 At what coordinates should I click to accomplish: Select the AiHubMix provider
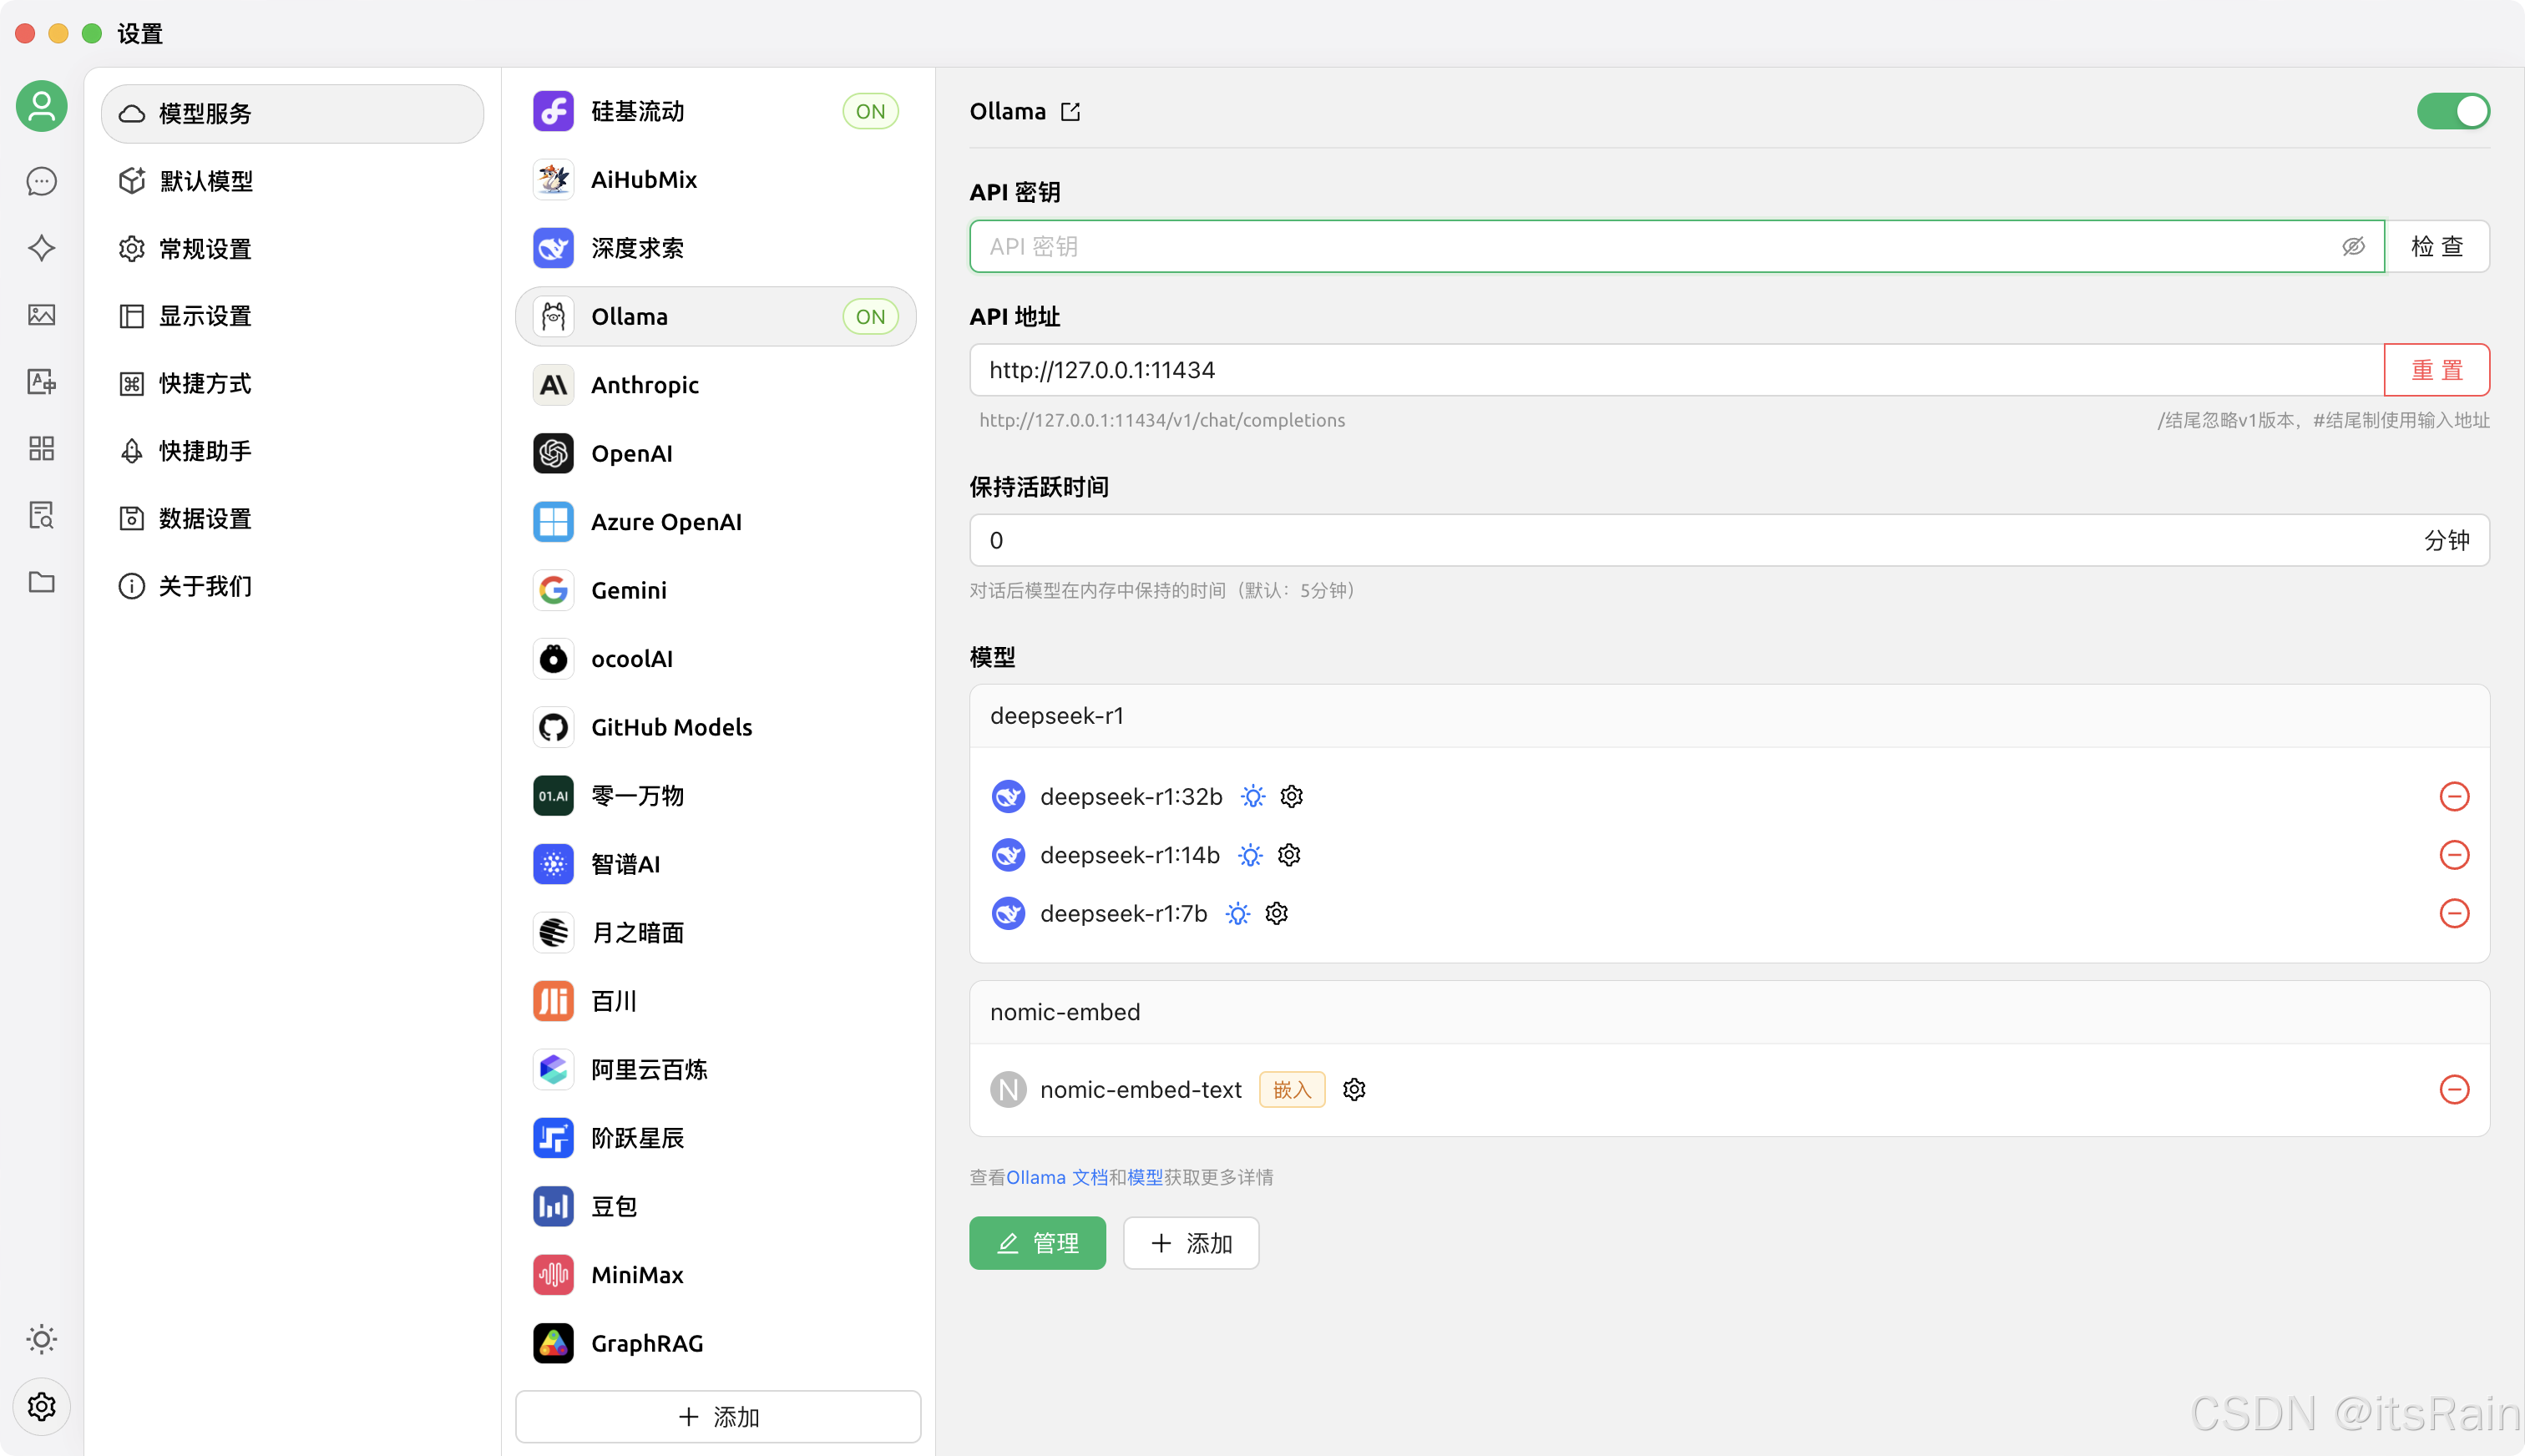point(716,180)
